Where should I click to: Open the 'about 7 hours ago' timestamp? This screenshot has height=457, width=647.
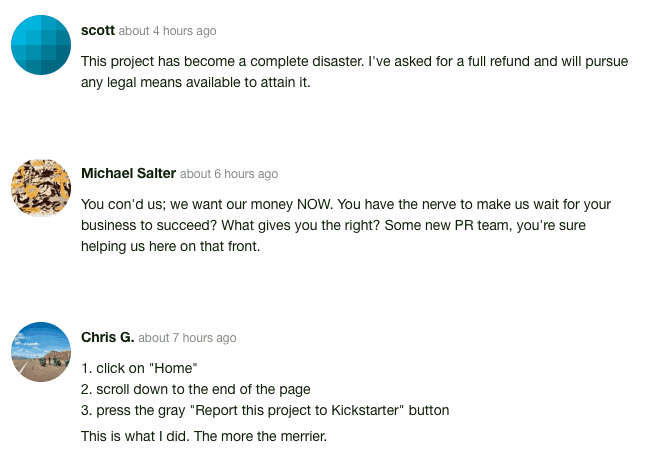(187, 338)
